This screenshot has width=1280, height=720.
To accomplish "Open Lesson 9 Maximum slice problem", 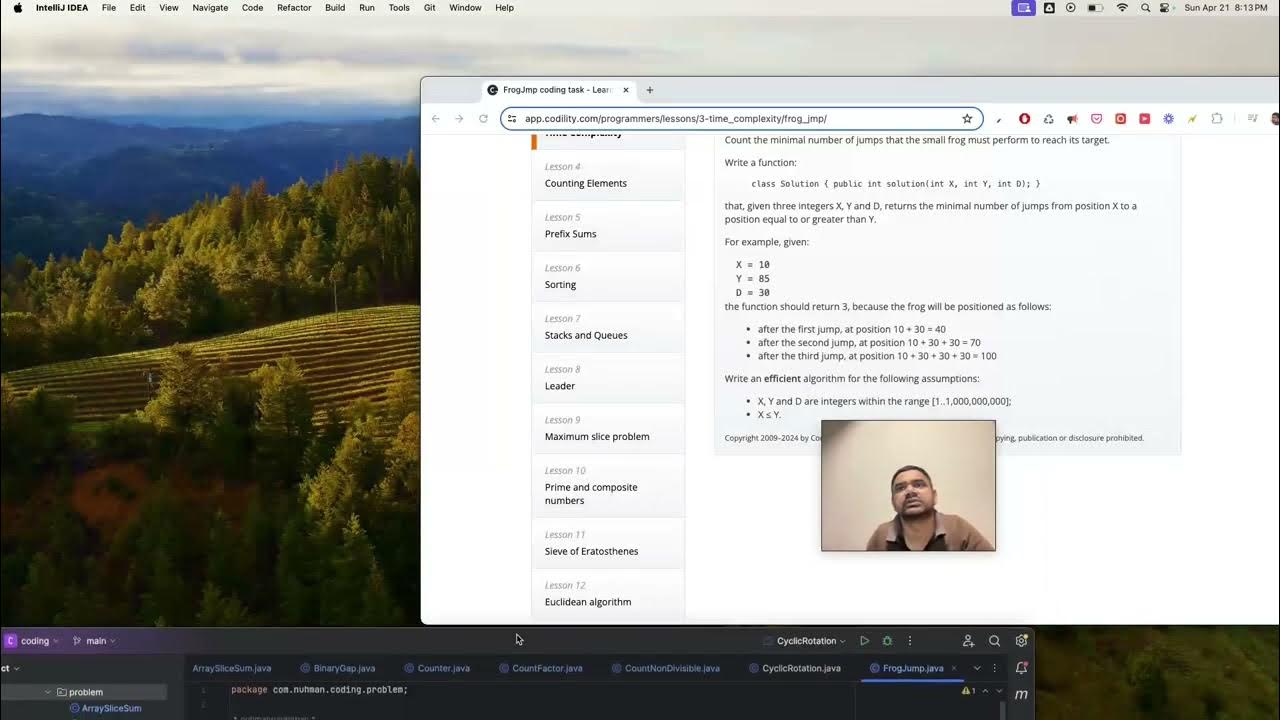I will 608,429.
